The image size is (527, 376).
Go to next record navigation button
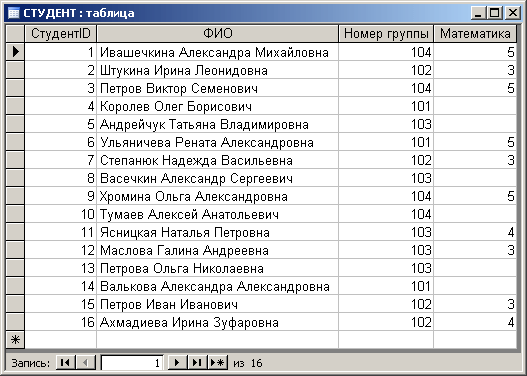tap(177, 363)
